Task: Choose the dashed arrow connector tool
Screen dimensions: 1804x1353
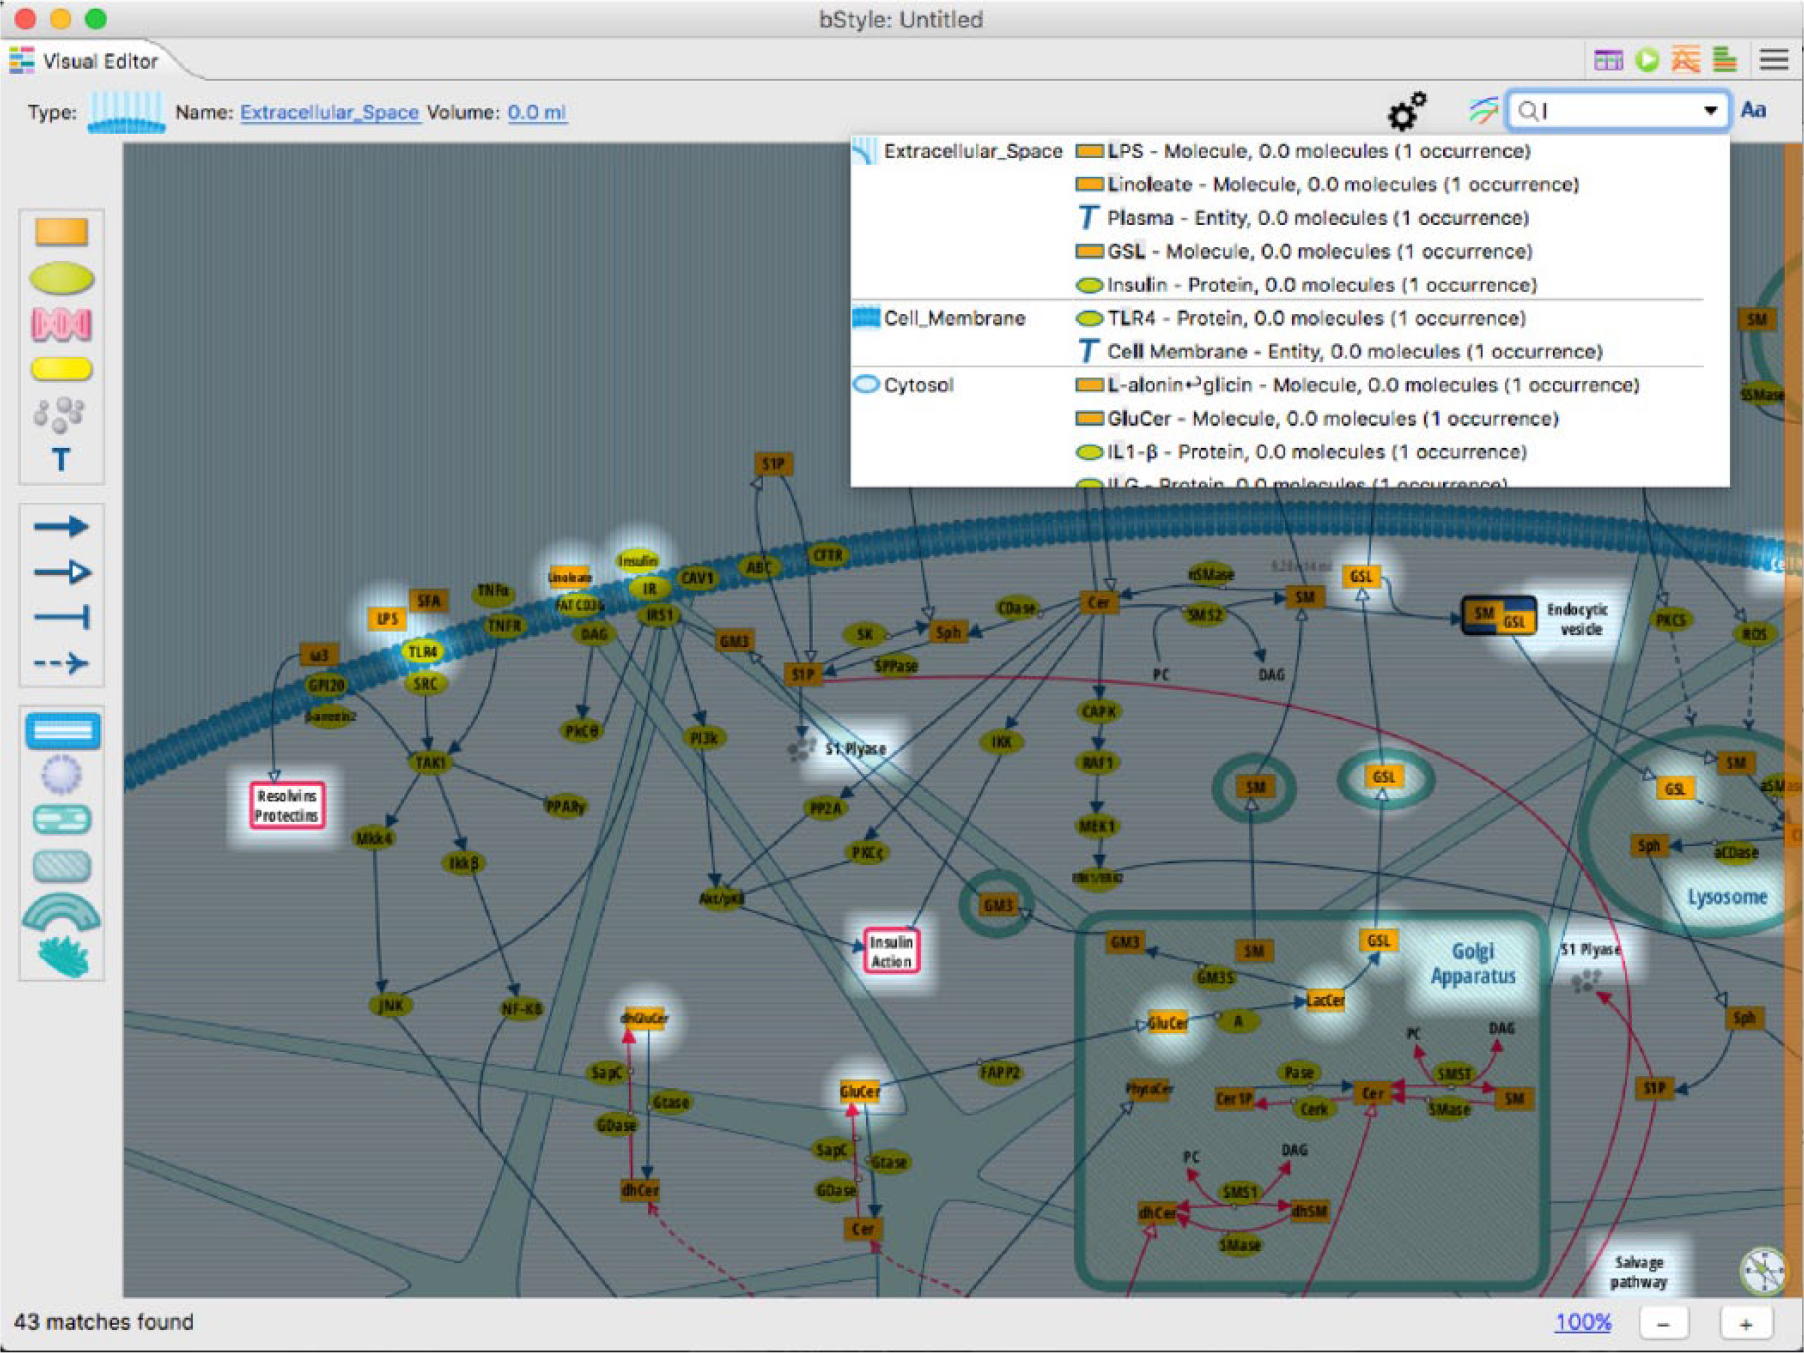Action: 61,663
